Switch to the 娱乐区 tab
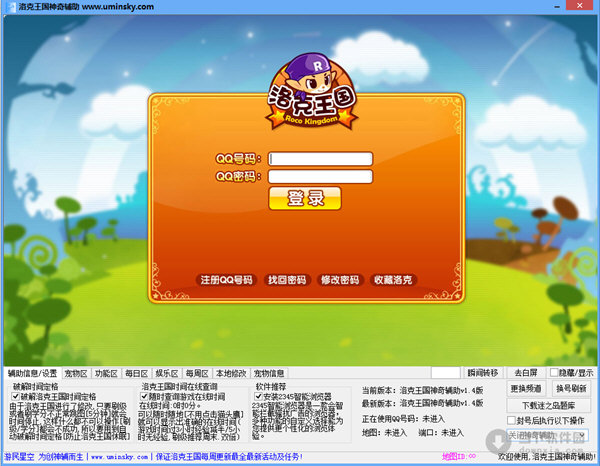Viewport: 600px width, 466px height. [167, 373]
